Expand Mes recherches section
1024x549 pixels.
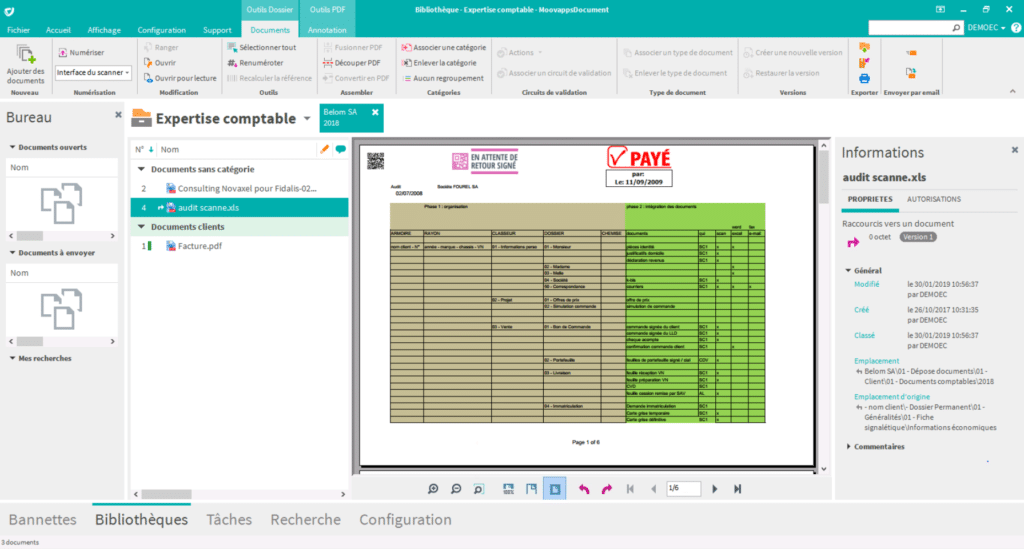coord(12,358)
